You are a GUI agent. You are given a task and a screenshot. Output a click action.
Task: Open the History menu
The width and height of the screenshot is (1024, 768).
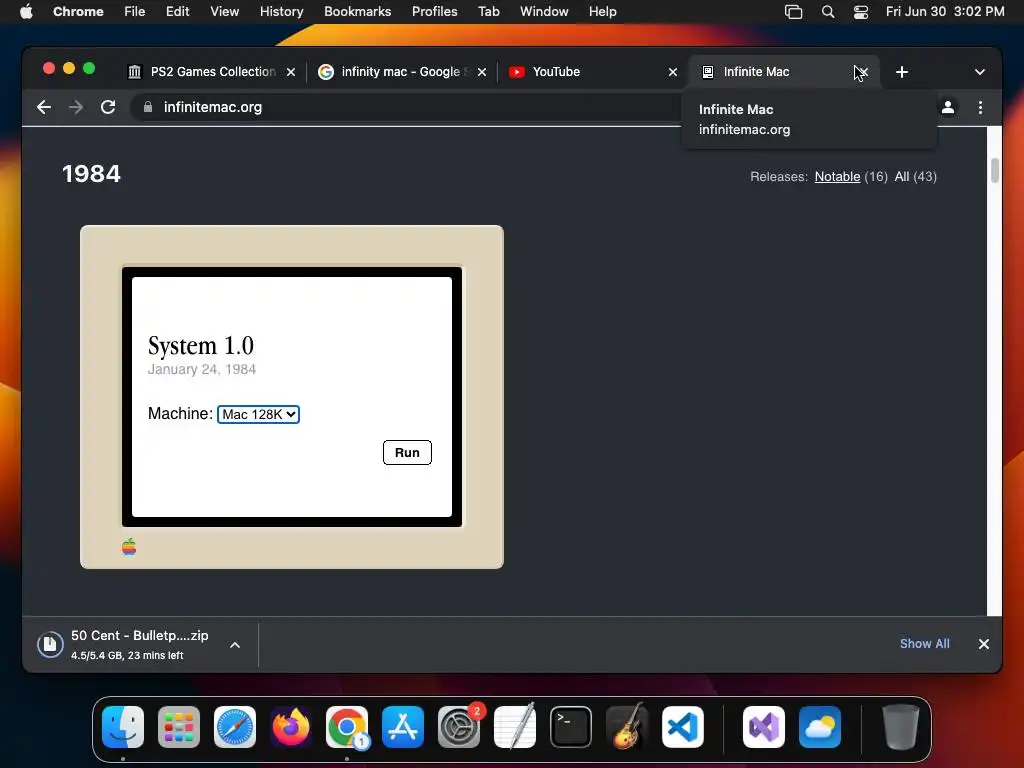tap(281, 12)
